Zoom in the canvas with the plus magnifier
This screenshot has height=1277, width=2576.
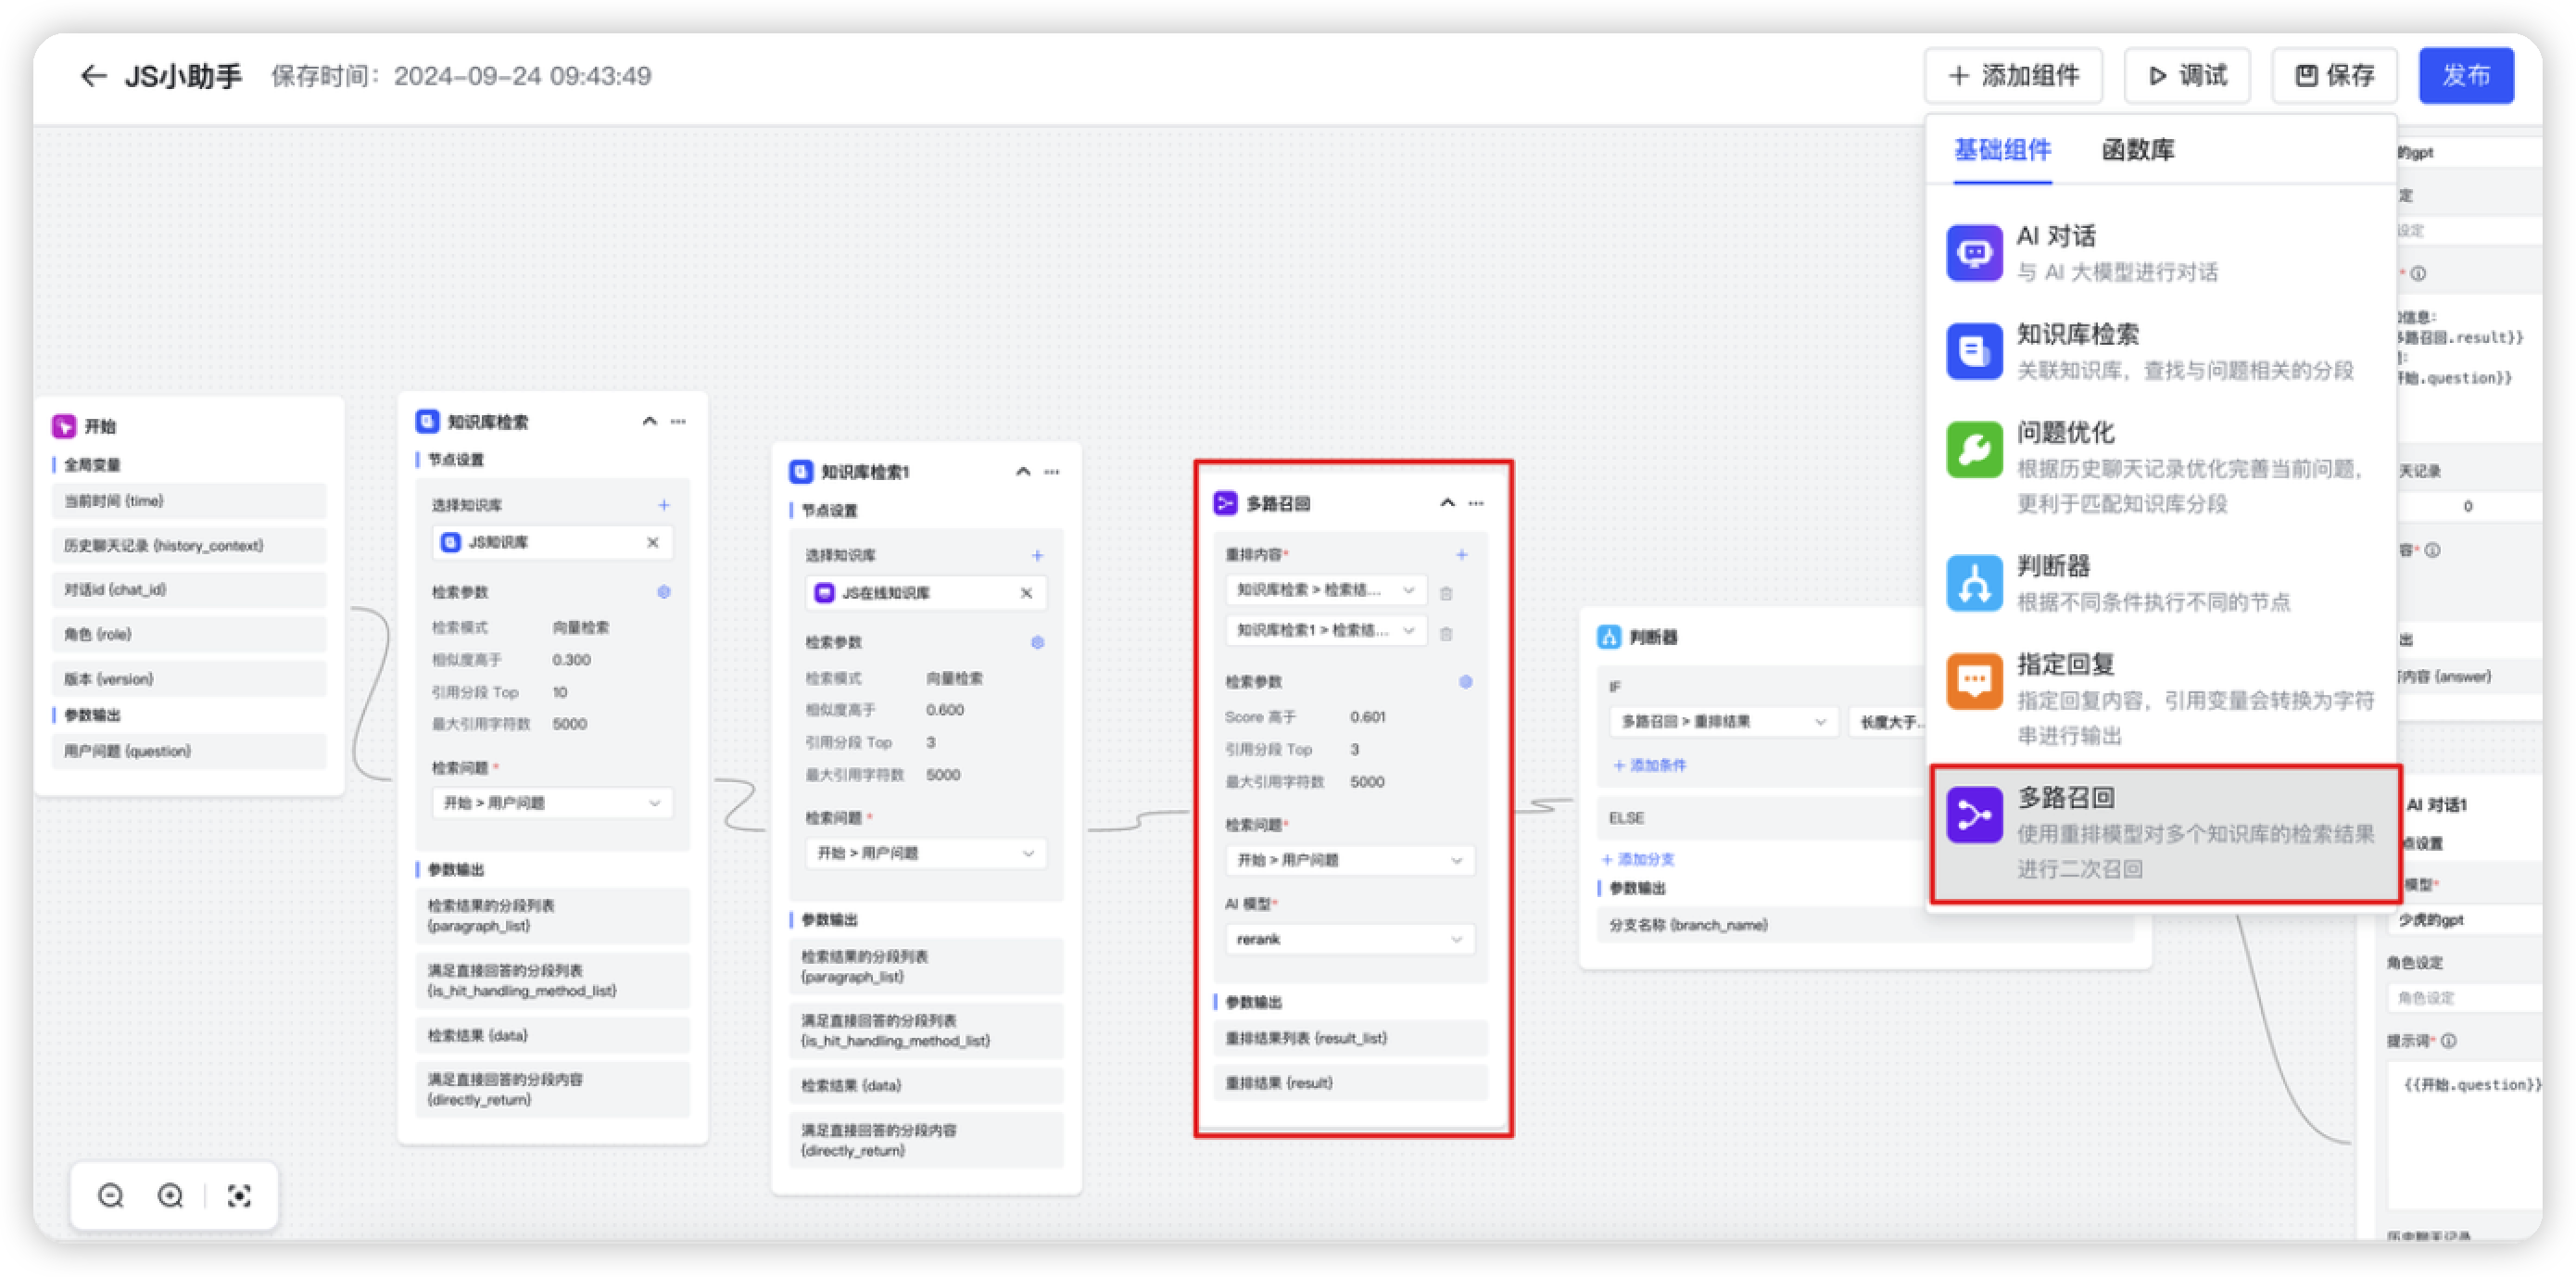pos(171,1195)
